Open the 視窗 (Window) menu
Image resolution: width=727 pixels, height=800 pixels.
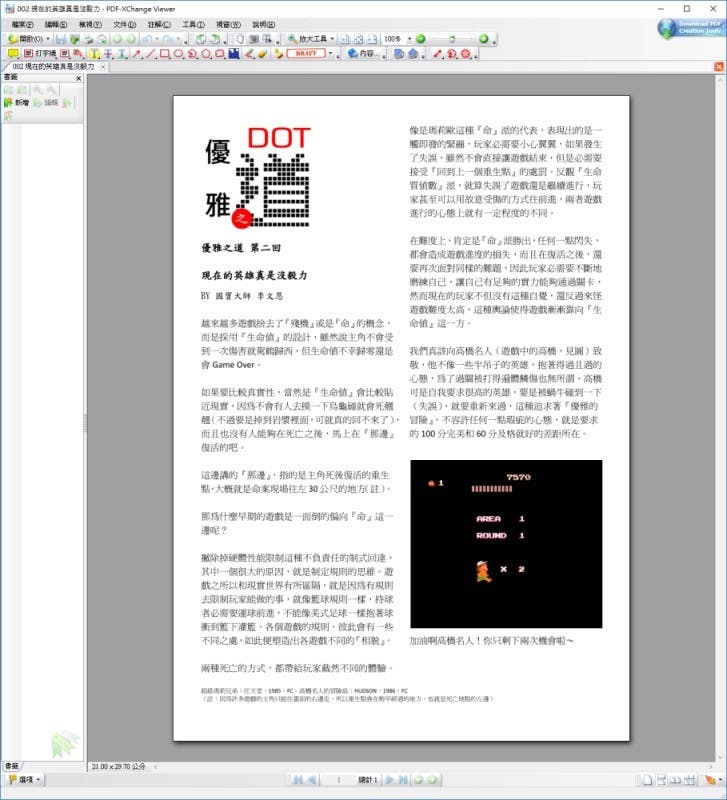click(228, 24)
